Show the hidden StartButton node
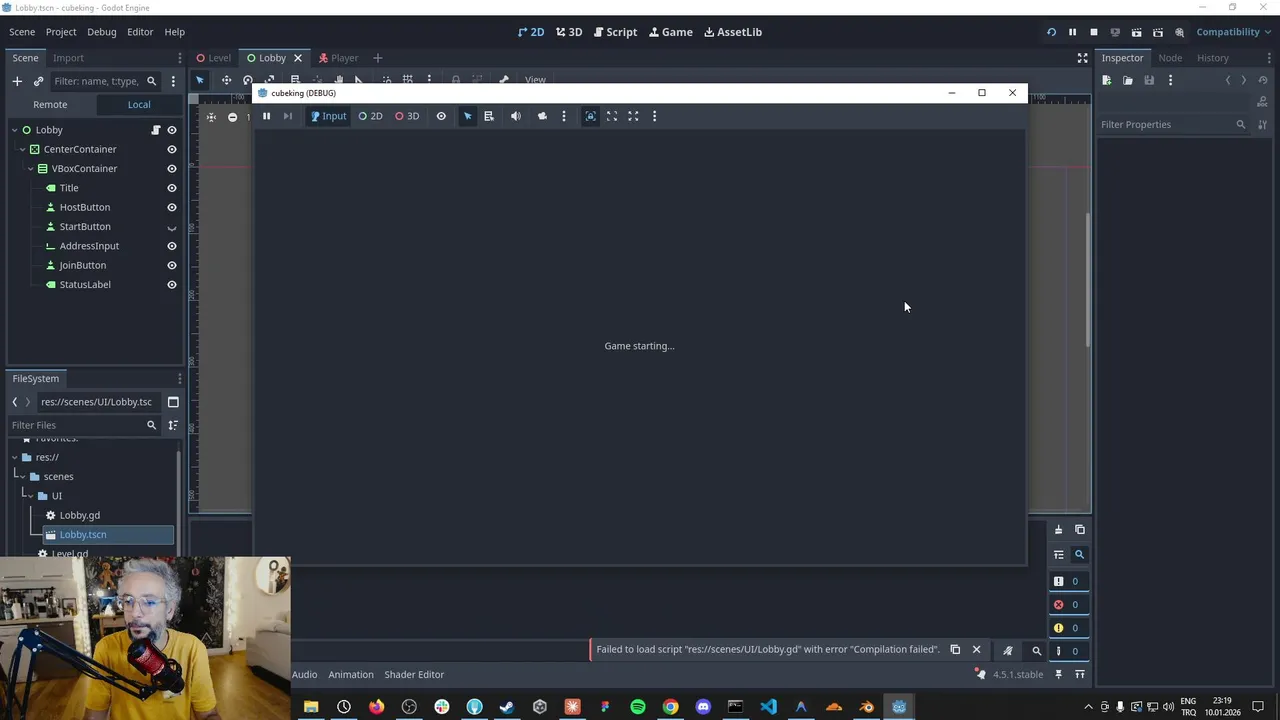Image resolution: width=1280 pixels, height=720 pixels. tap(171, 227)
